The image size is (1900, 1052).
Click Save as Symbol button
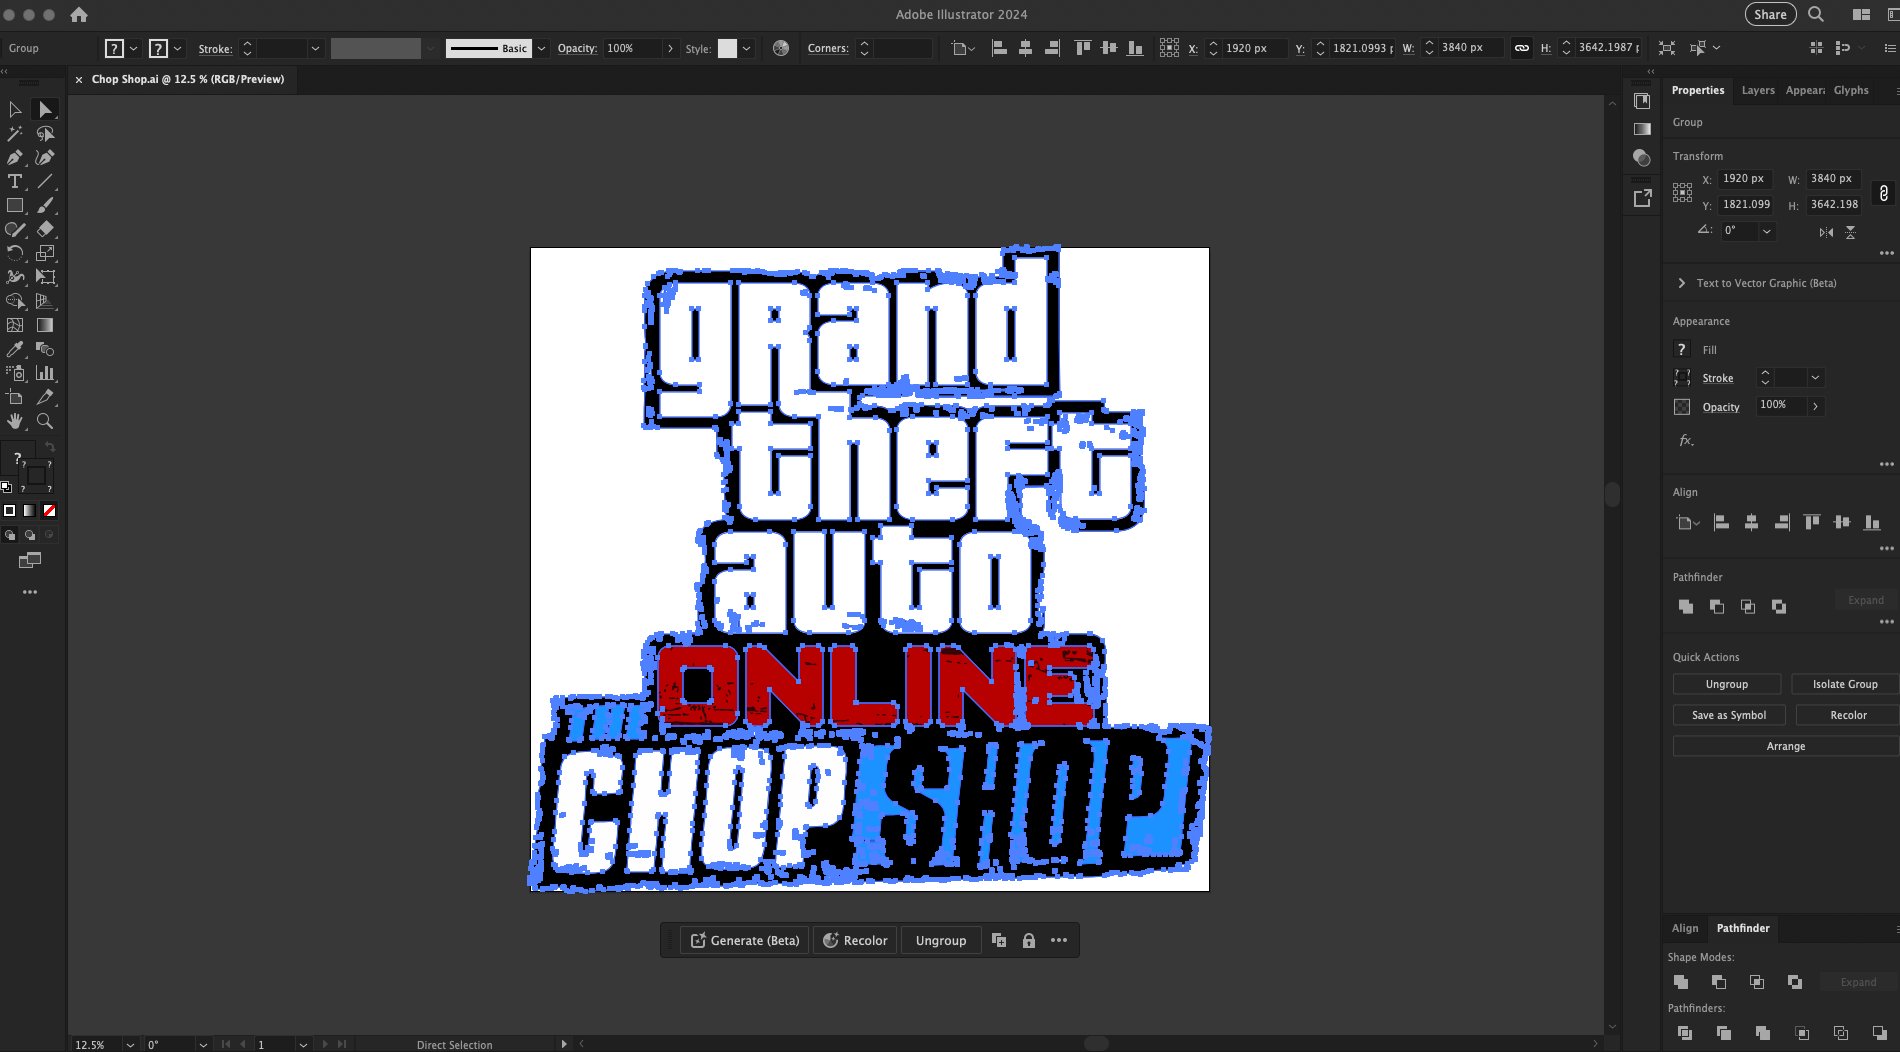pyautogui.click(x=1729, y=715)
